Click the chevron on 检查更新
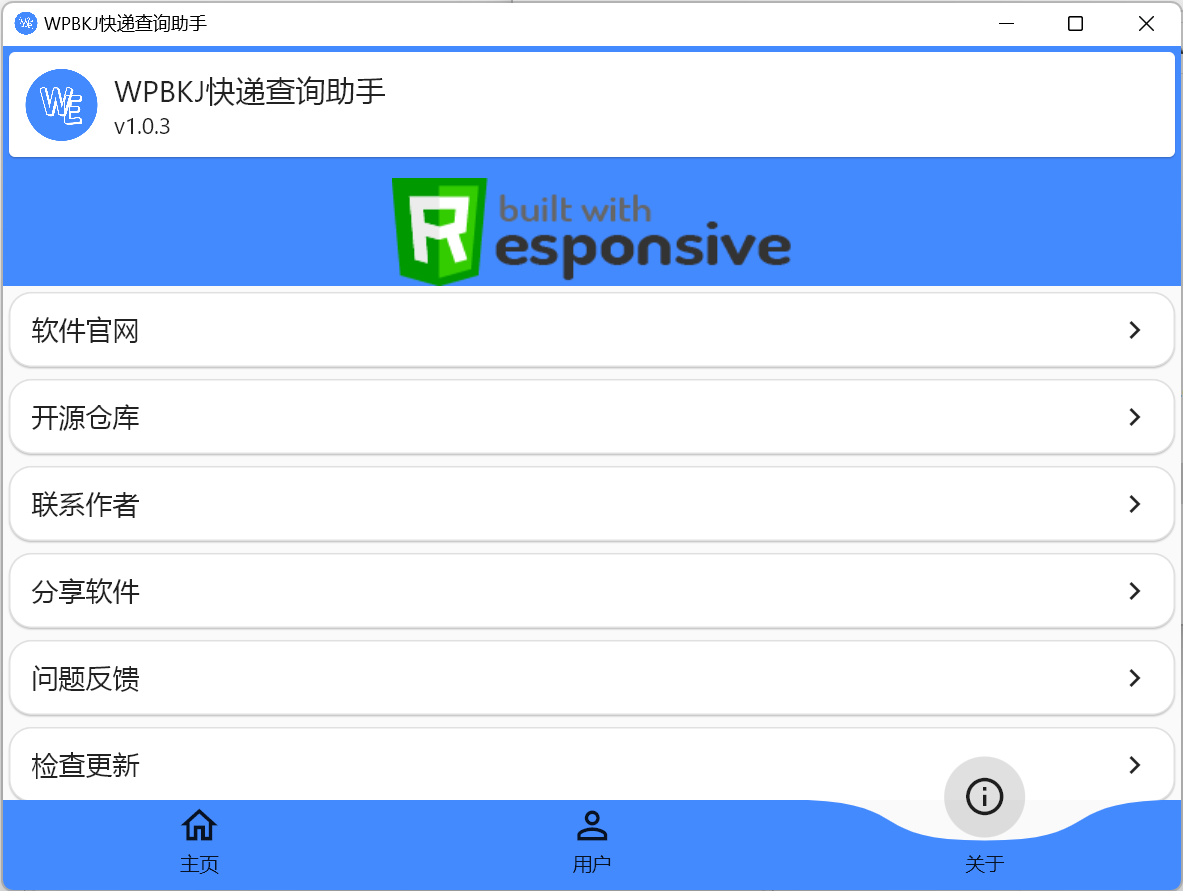This screenshot has width=1183, height=891. (x=1135, y=765)
